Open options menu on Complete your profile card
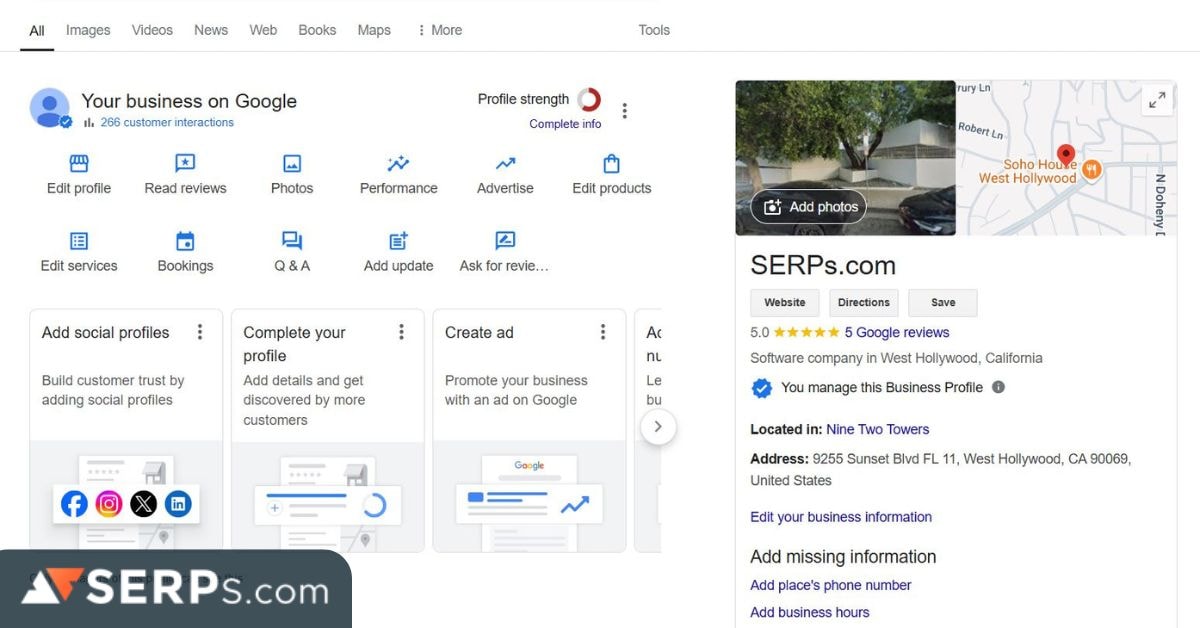The width and height of the screenshot is (1200, 628). point(402,332)
